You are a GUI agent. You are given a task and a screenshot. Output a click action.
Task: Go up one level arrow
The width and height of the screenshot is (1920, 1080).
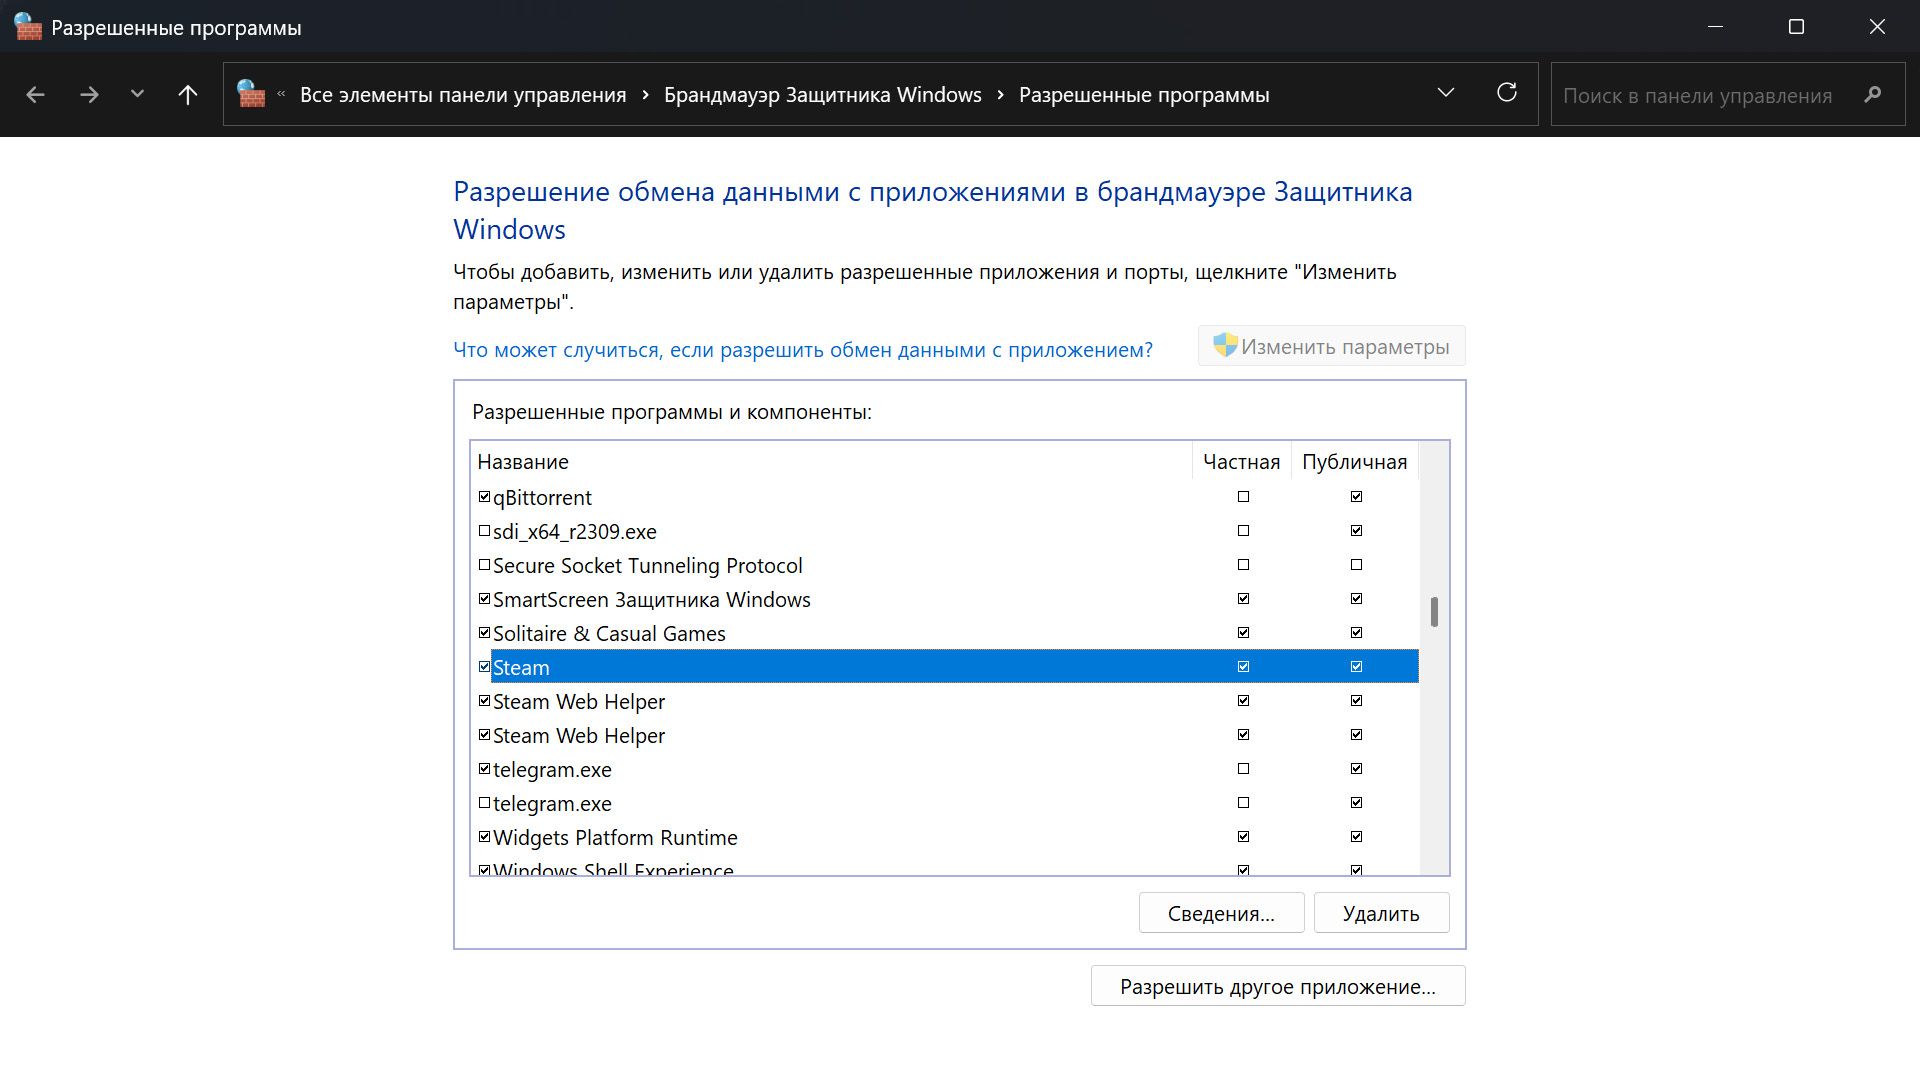[x=187, y=95]
